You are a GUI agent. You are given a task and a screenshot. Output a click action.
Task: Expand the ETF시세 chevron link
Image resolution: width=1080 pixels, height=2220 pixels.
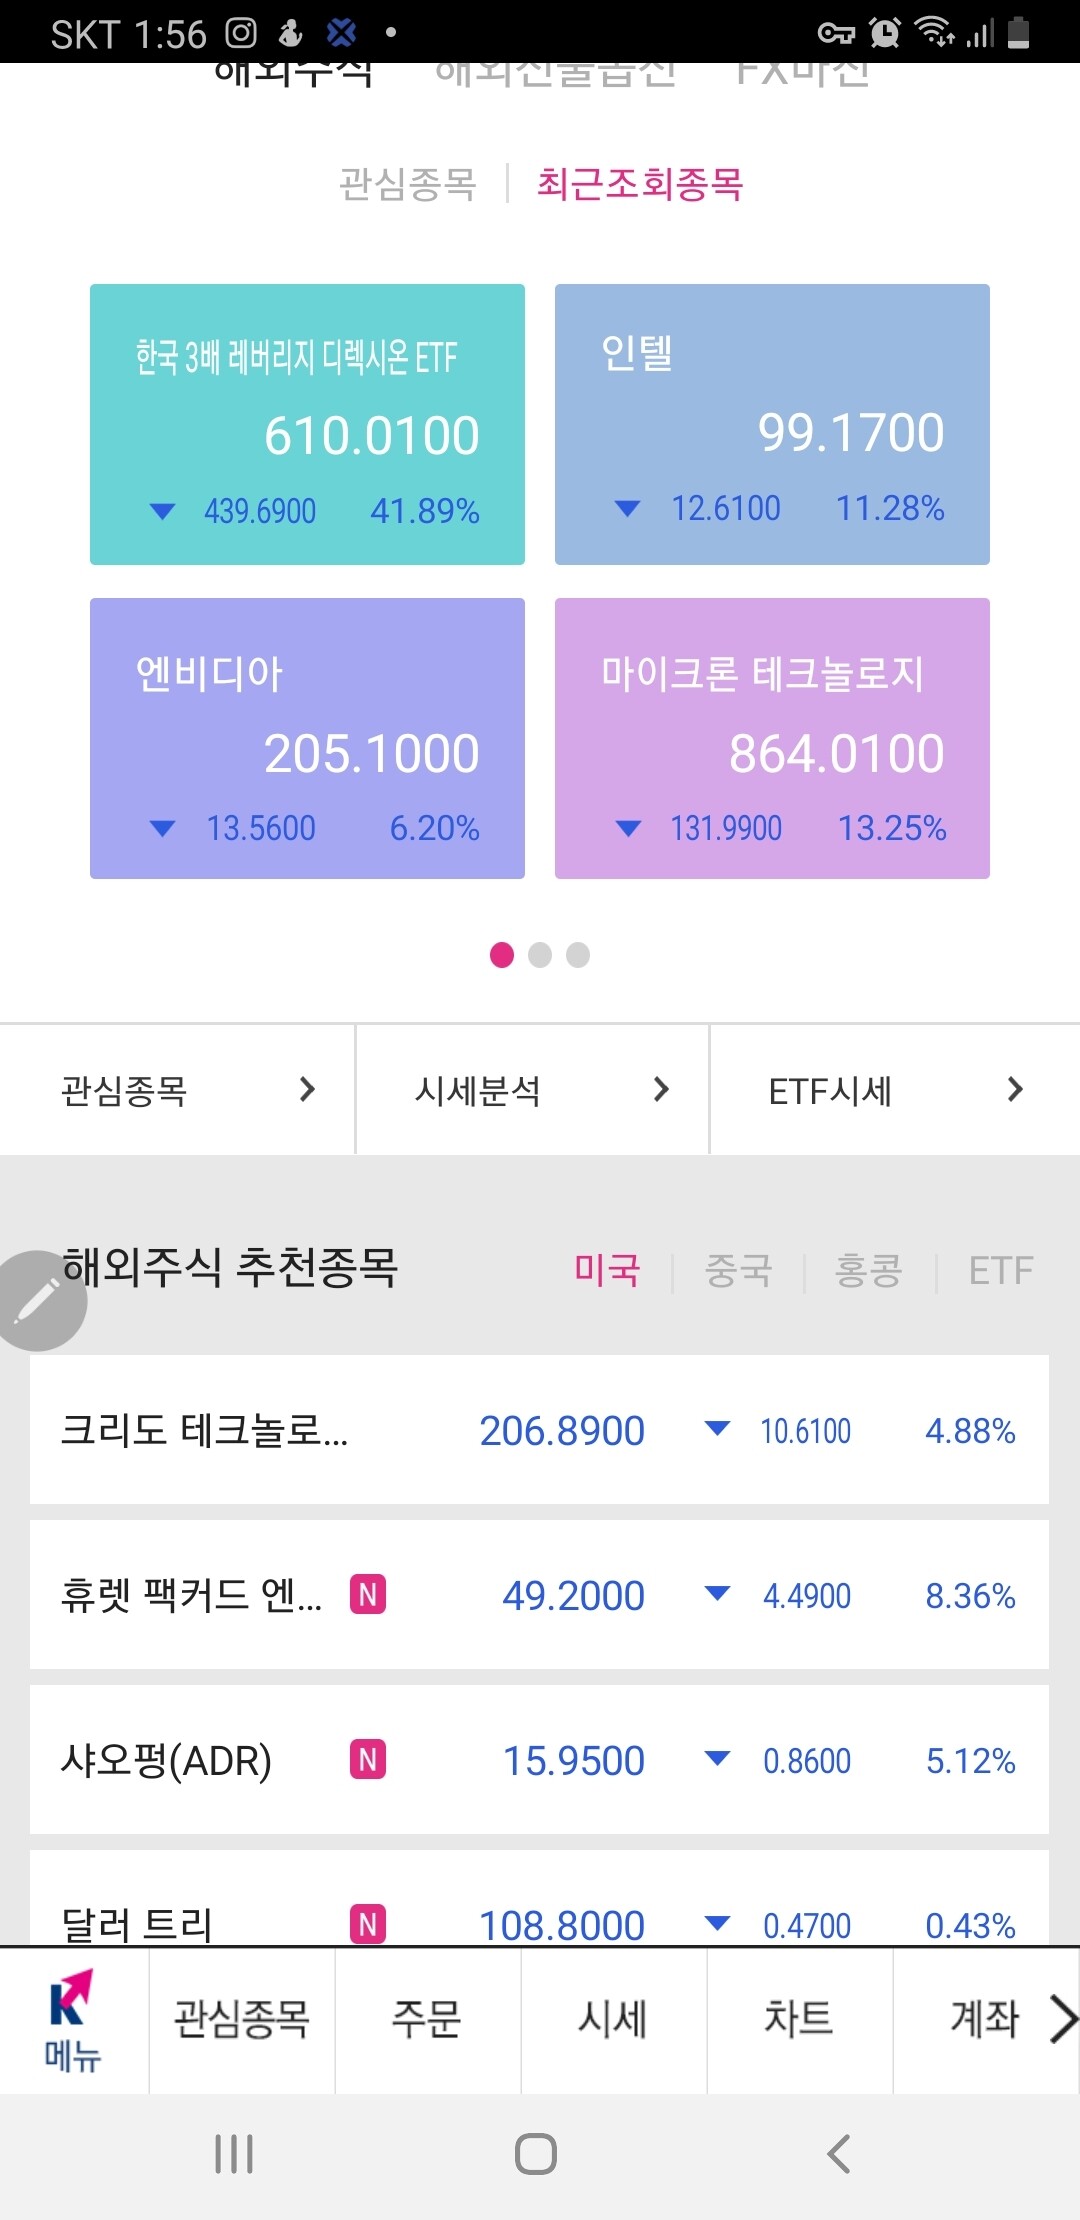[1015, 1089]
